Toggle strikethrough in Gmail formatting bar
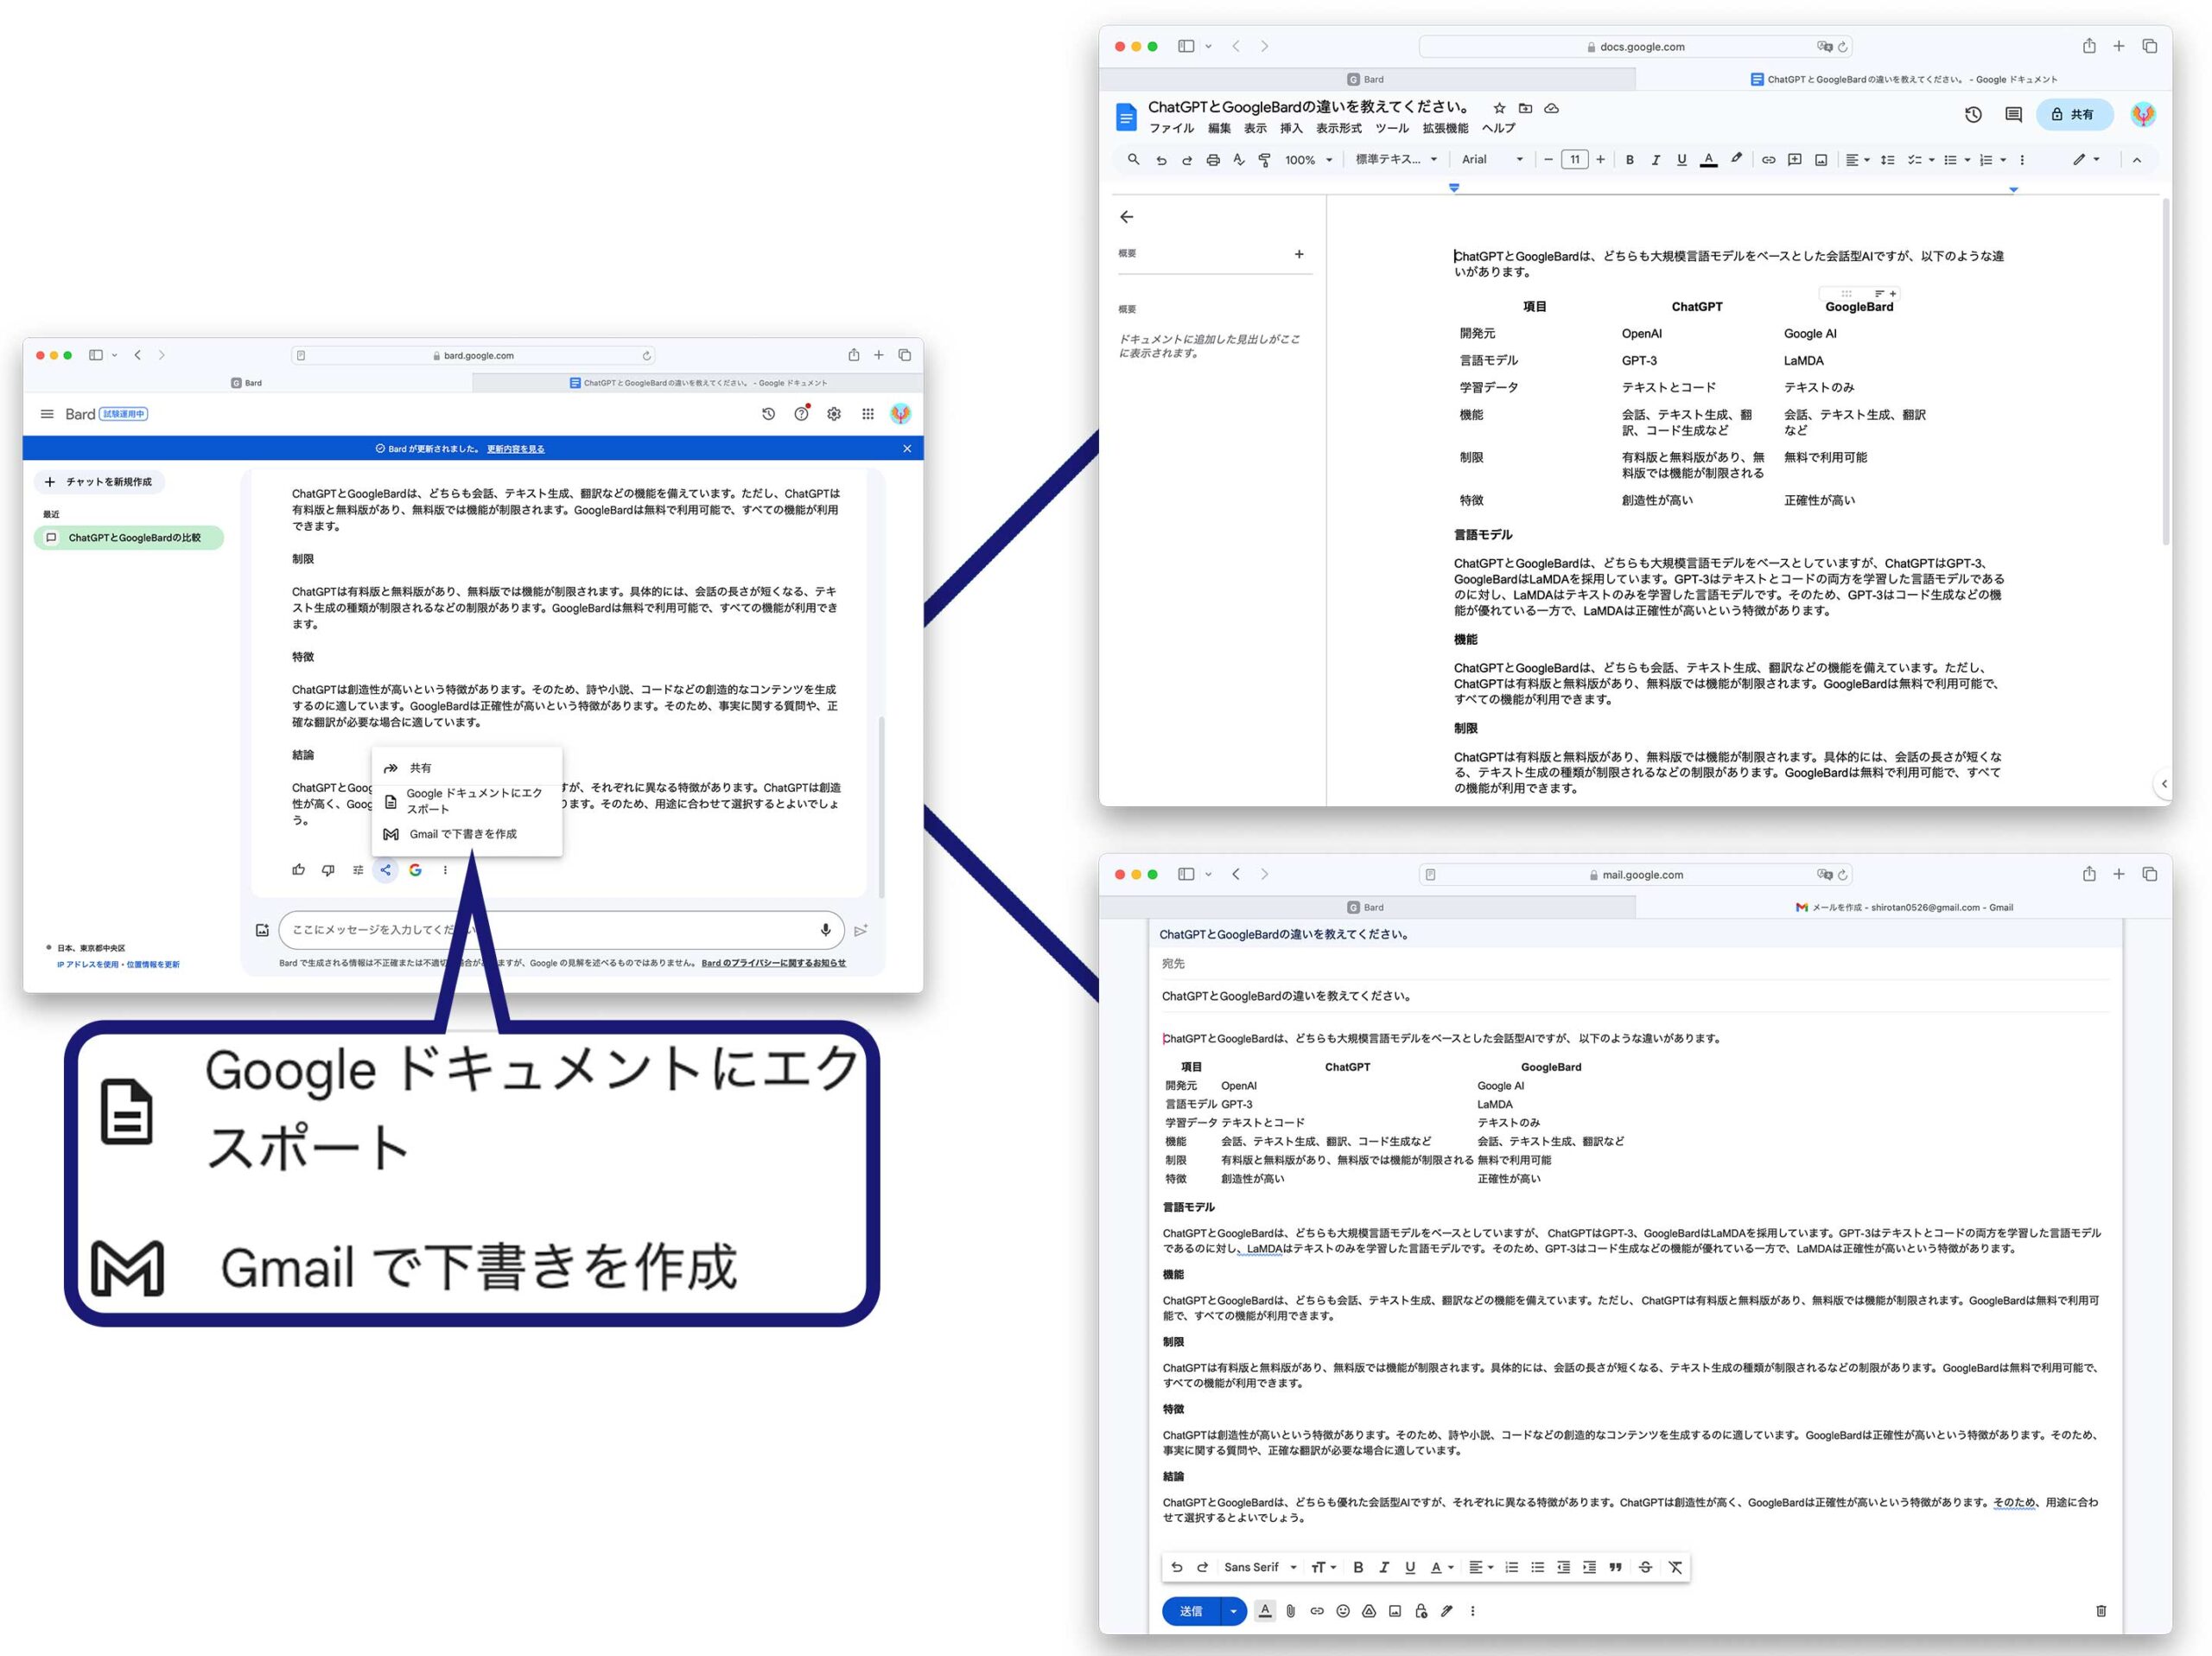Viewport: 2212px width, 1656px height. pos(1645,1567)
